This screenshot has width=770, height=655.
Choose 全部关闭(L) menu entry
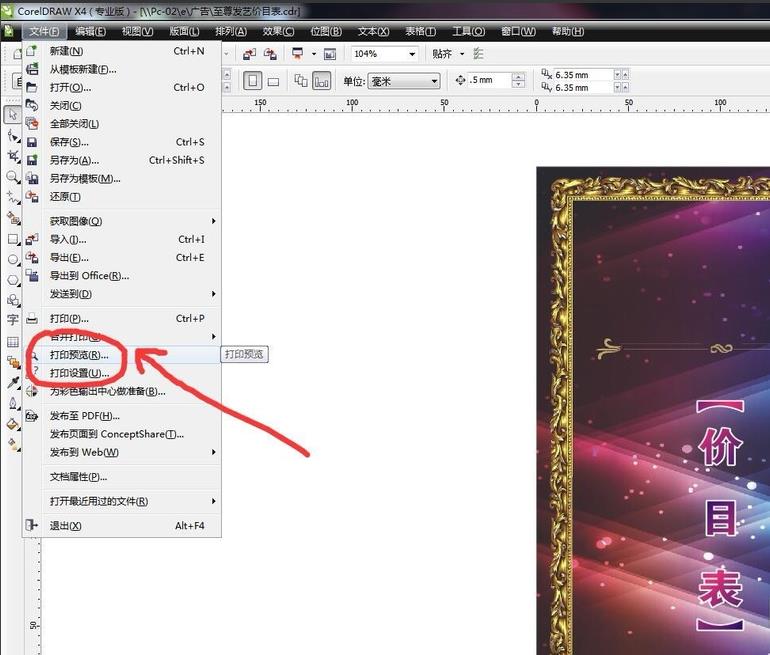pyautogui.click(x=122, y=124)
